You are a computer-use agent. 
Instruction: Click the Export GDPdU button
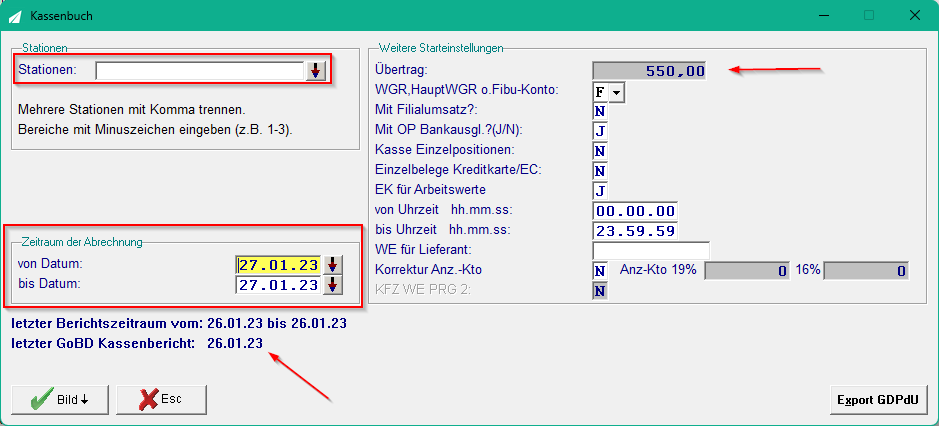pos(877,400)
